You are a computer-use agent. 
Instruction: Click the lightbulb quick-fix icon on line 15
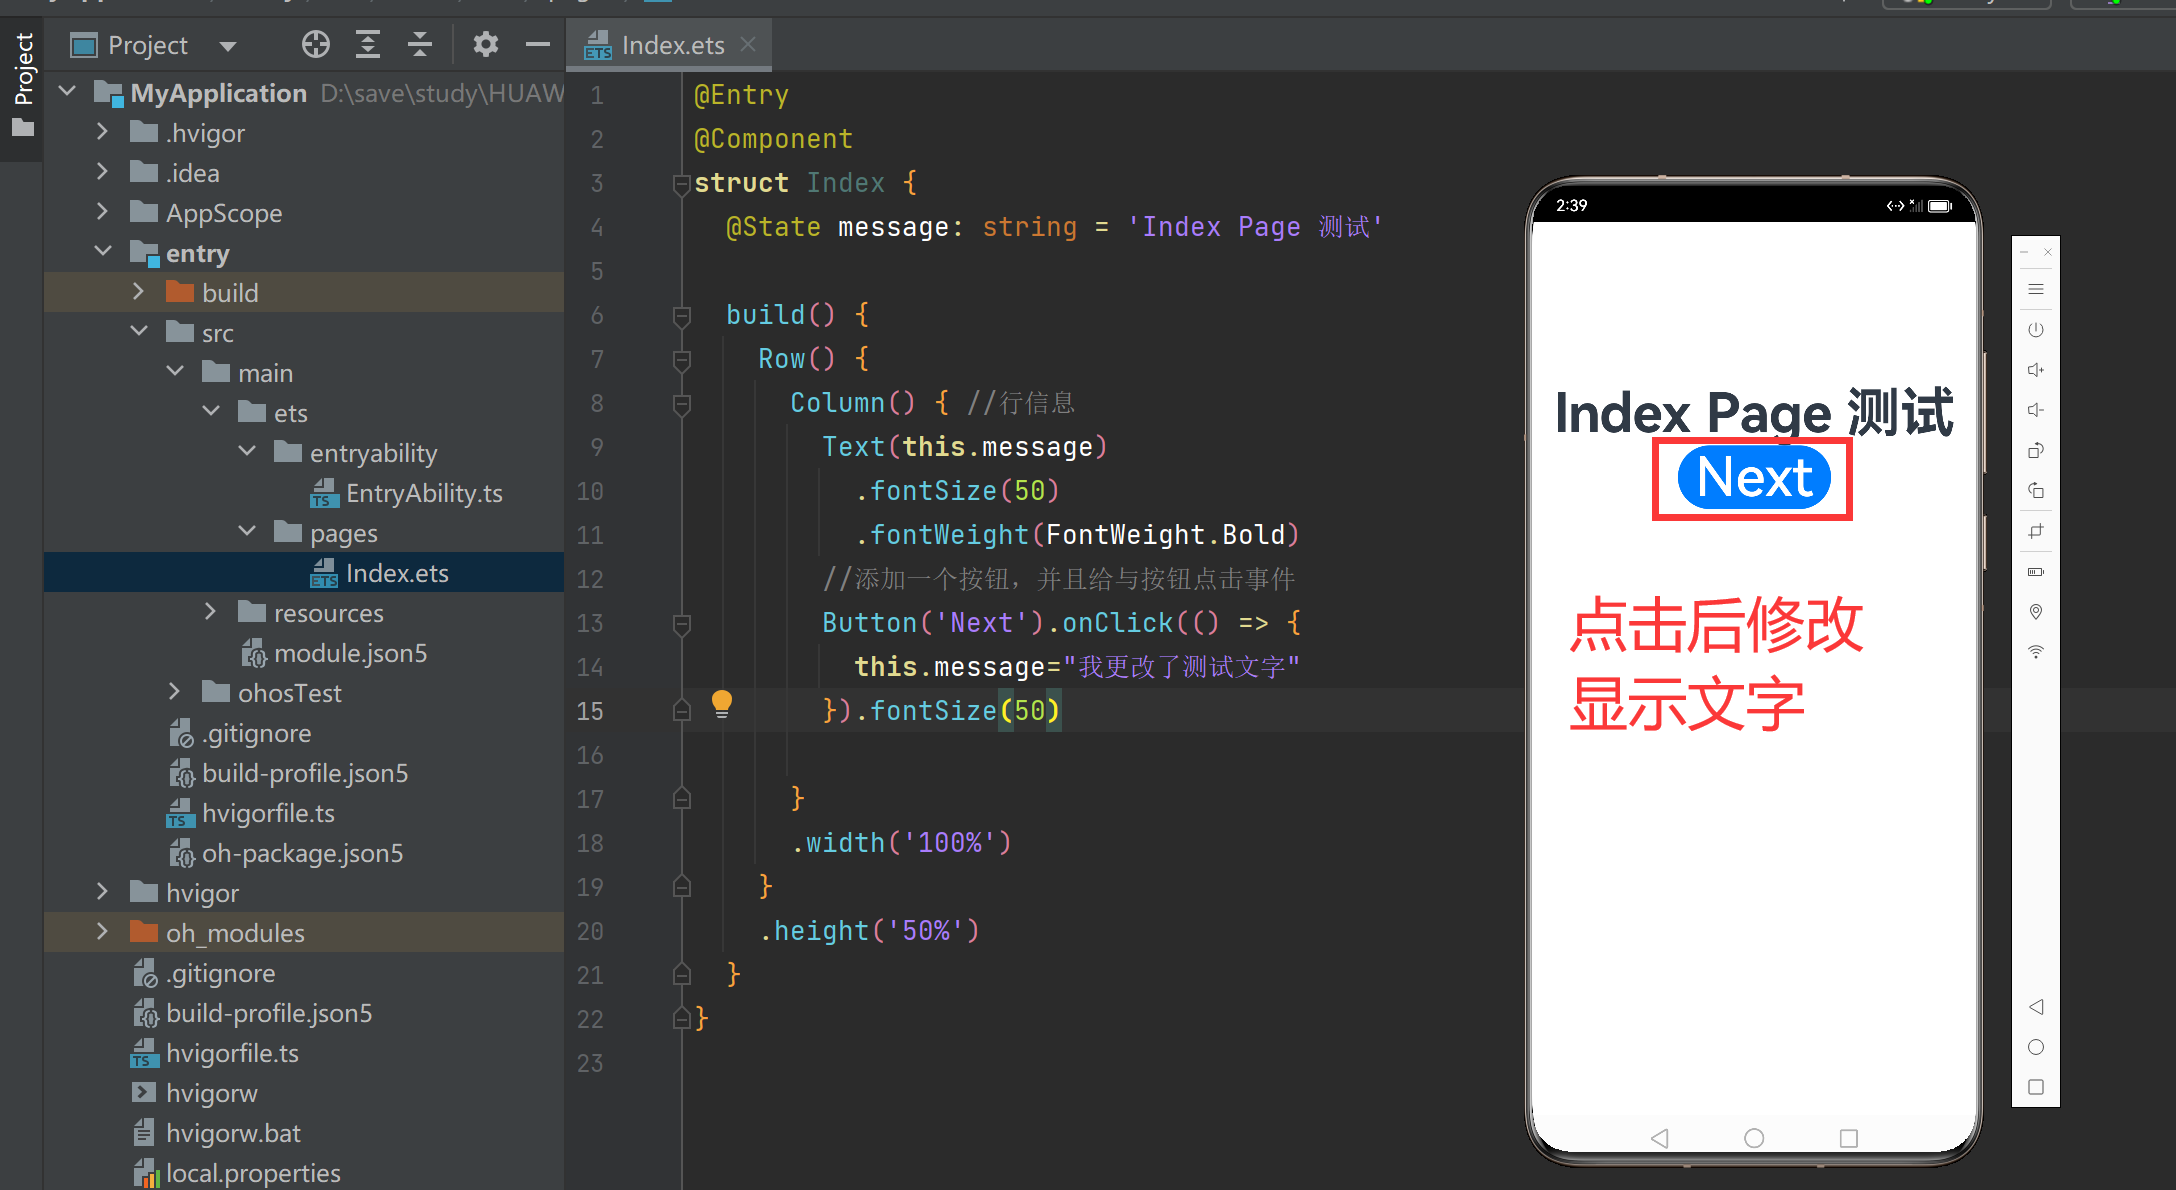(721, 704)
